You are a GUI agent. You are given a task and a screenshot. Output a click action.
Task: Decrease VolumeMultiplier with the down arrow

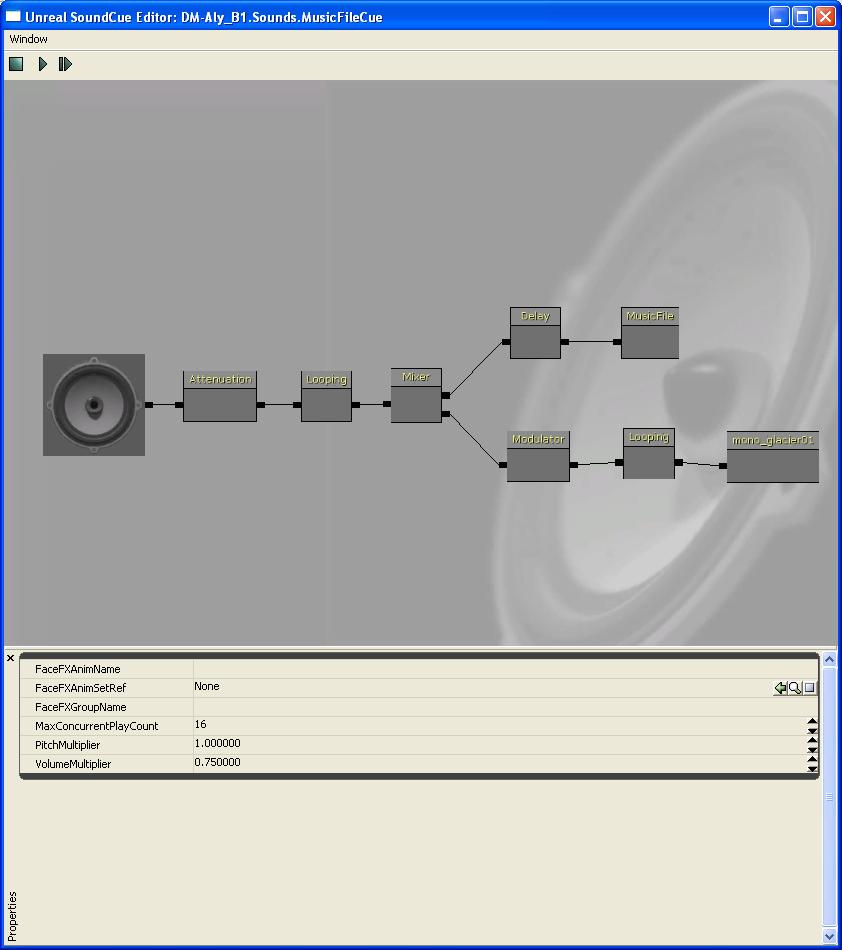pyautogui.click(x=812, y=769)
